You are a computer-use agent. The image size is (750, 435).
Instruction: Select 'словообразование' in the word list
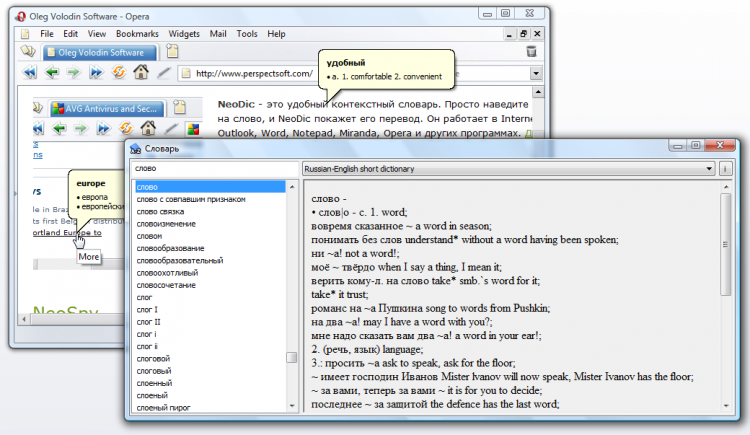(x=170, y=248)
